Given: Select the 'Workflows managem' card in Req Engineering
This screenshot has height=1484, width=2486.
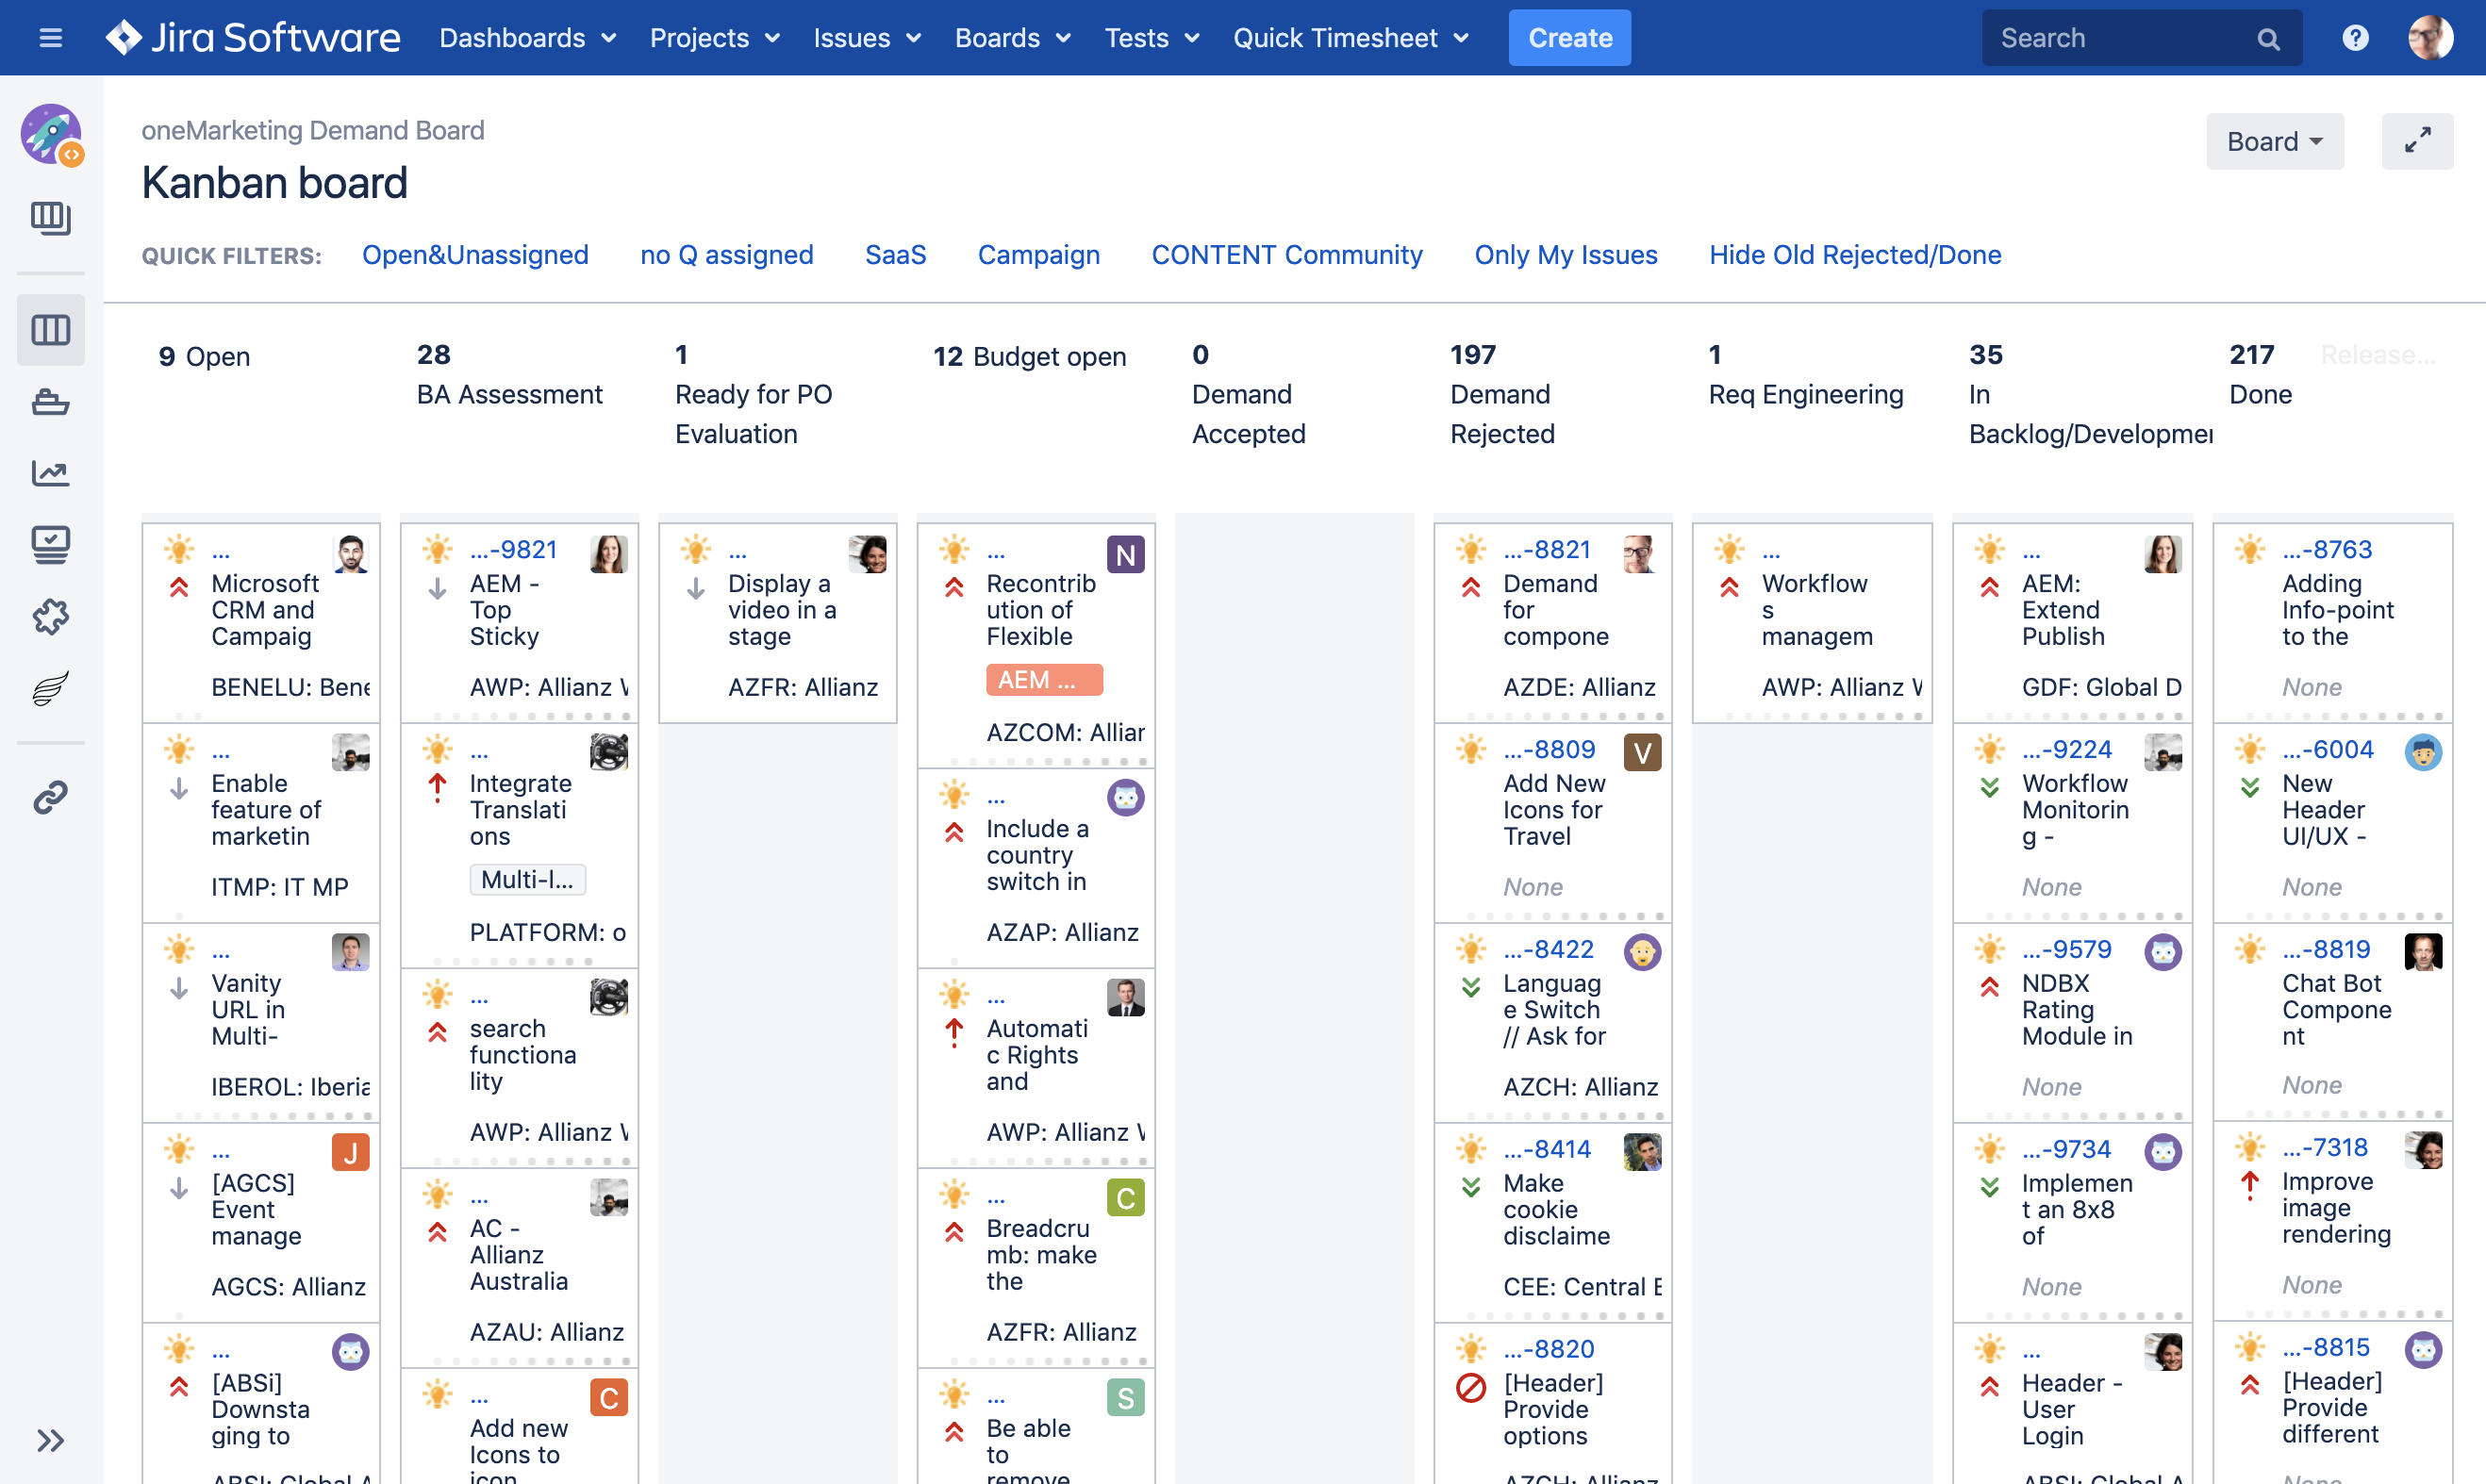Looking at the screenshot, I should (1811, 622).
